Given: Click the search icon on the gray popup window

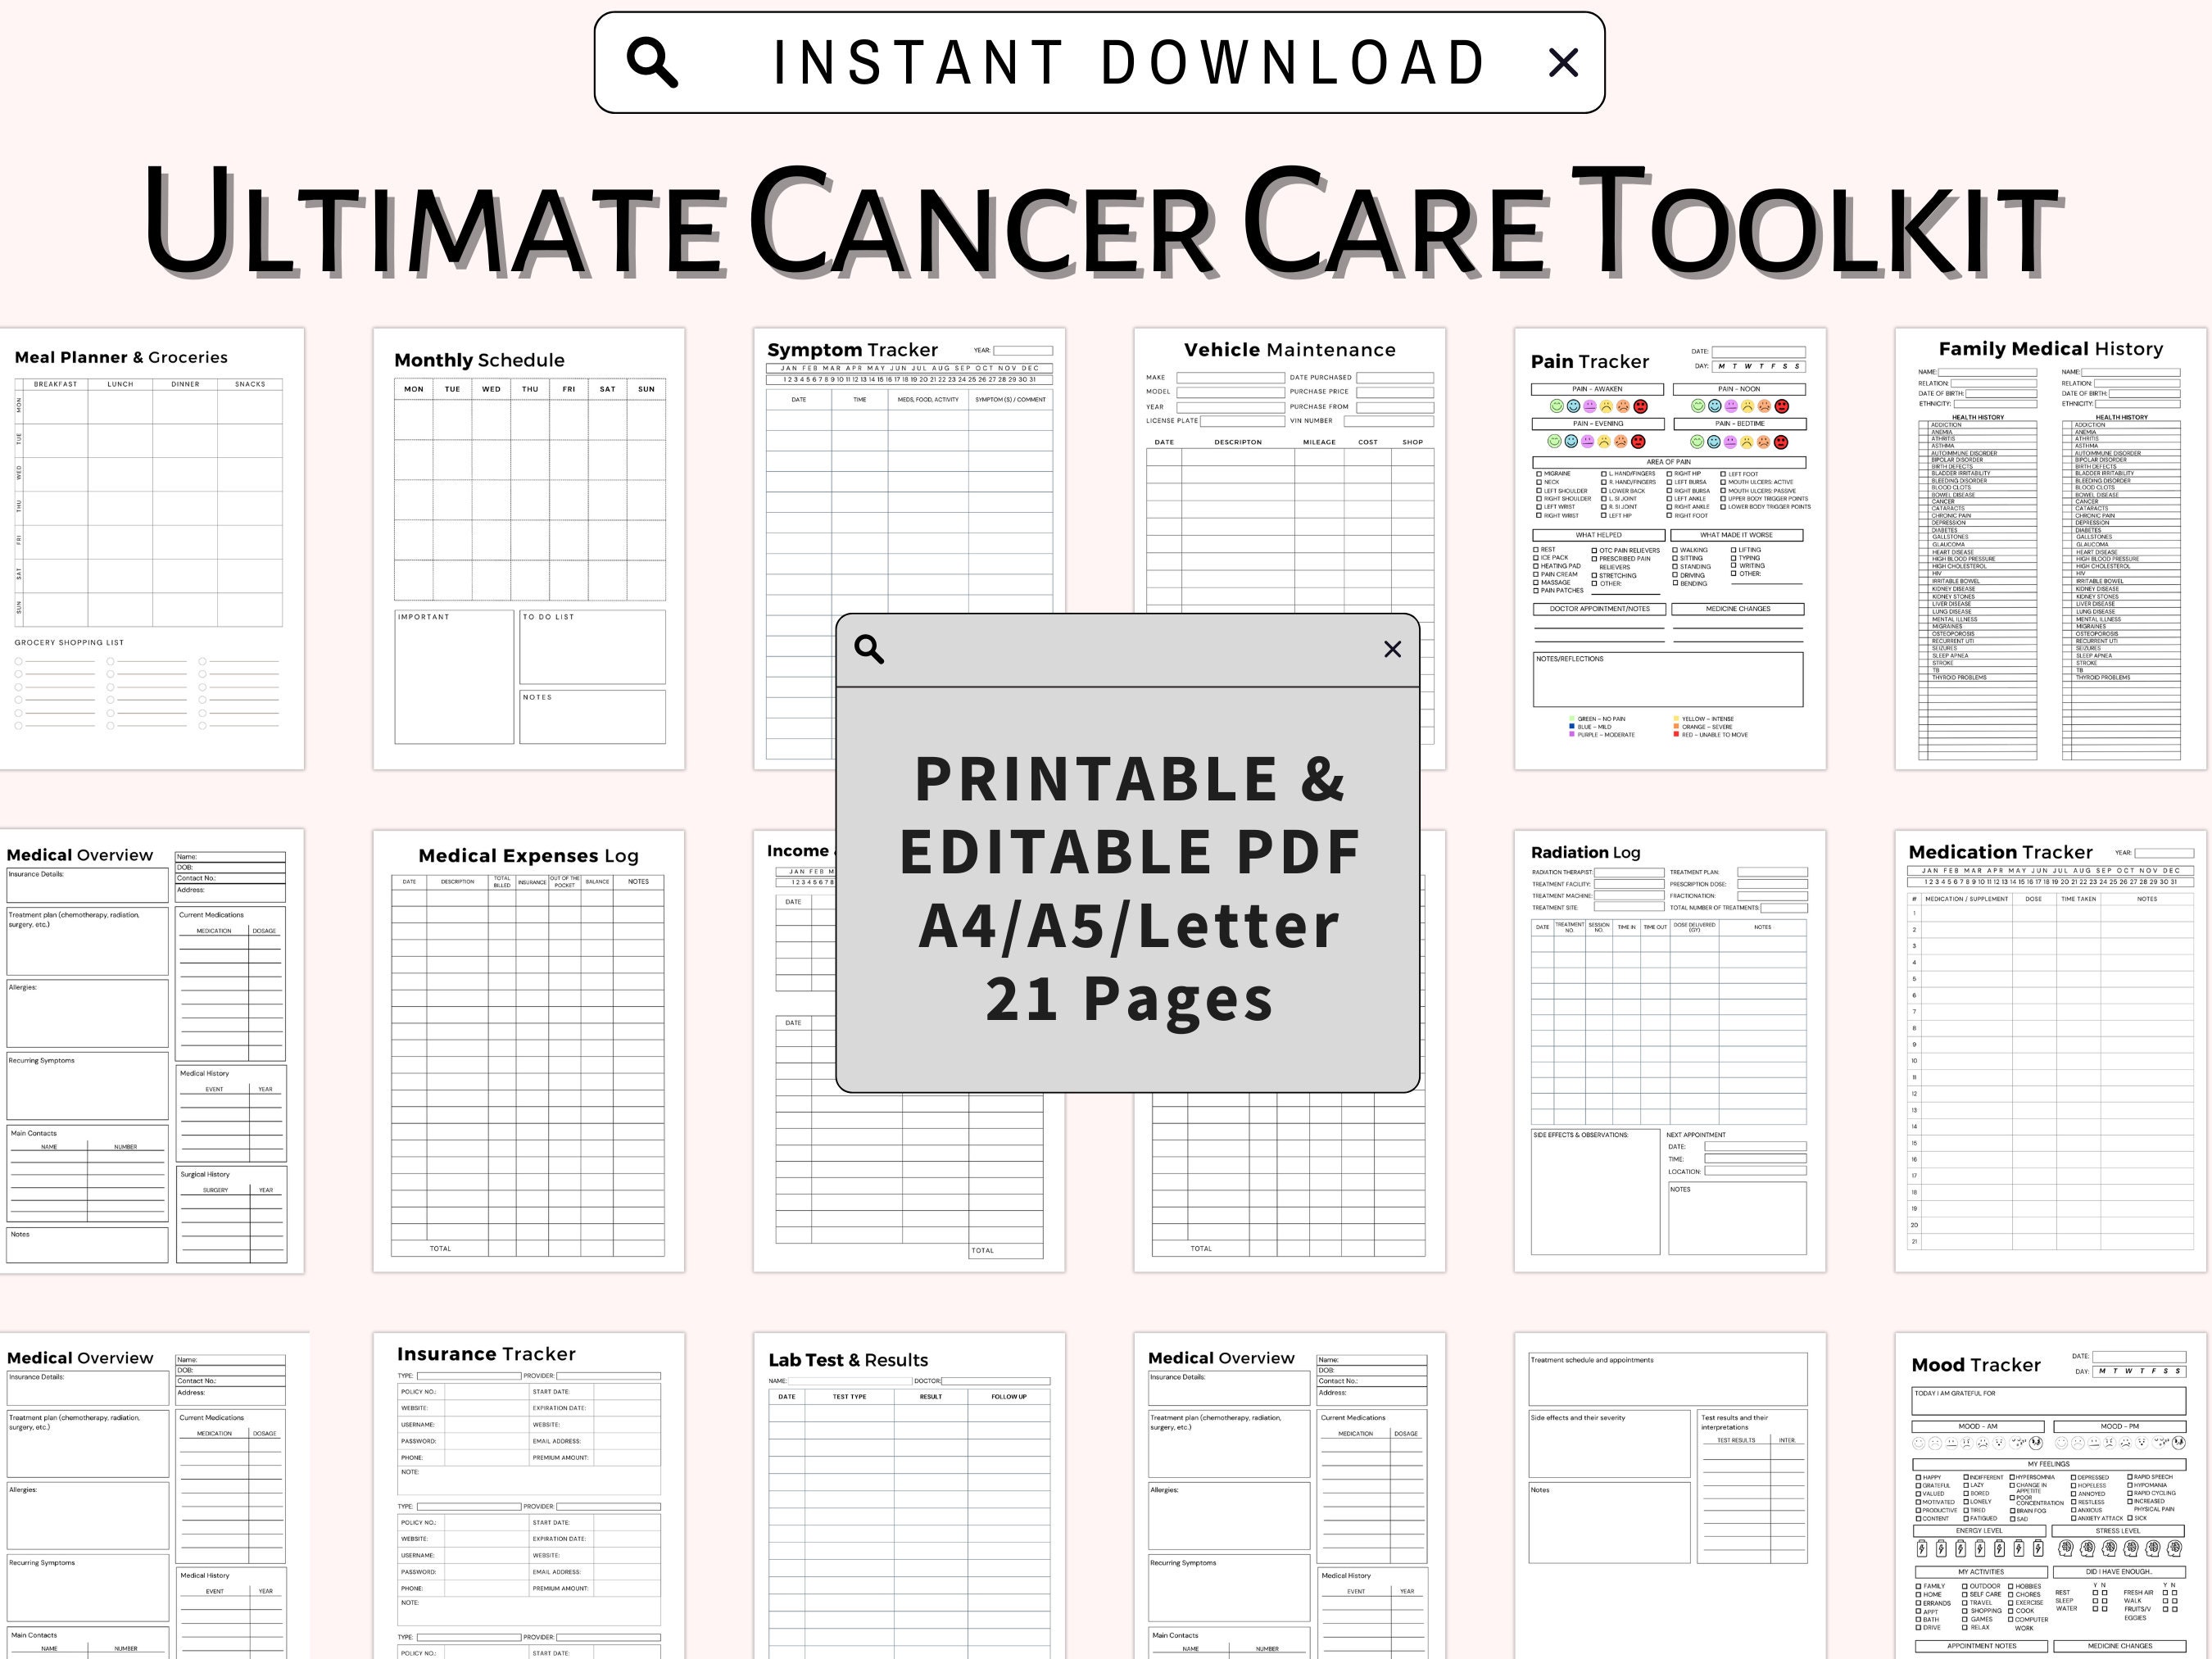Looking at the screenshot, I should click(x=870, y=649).
